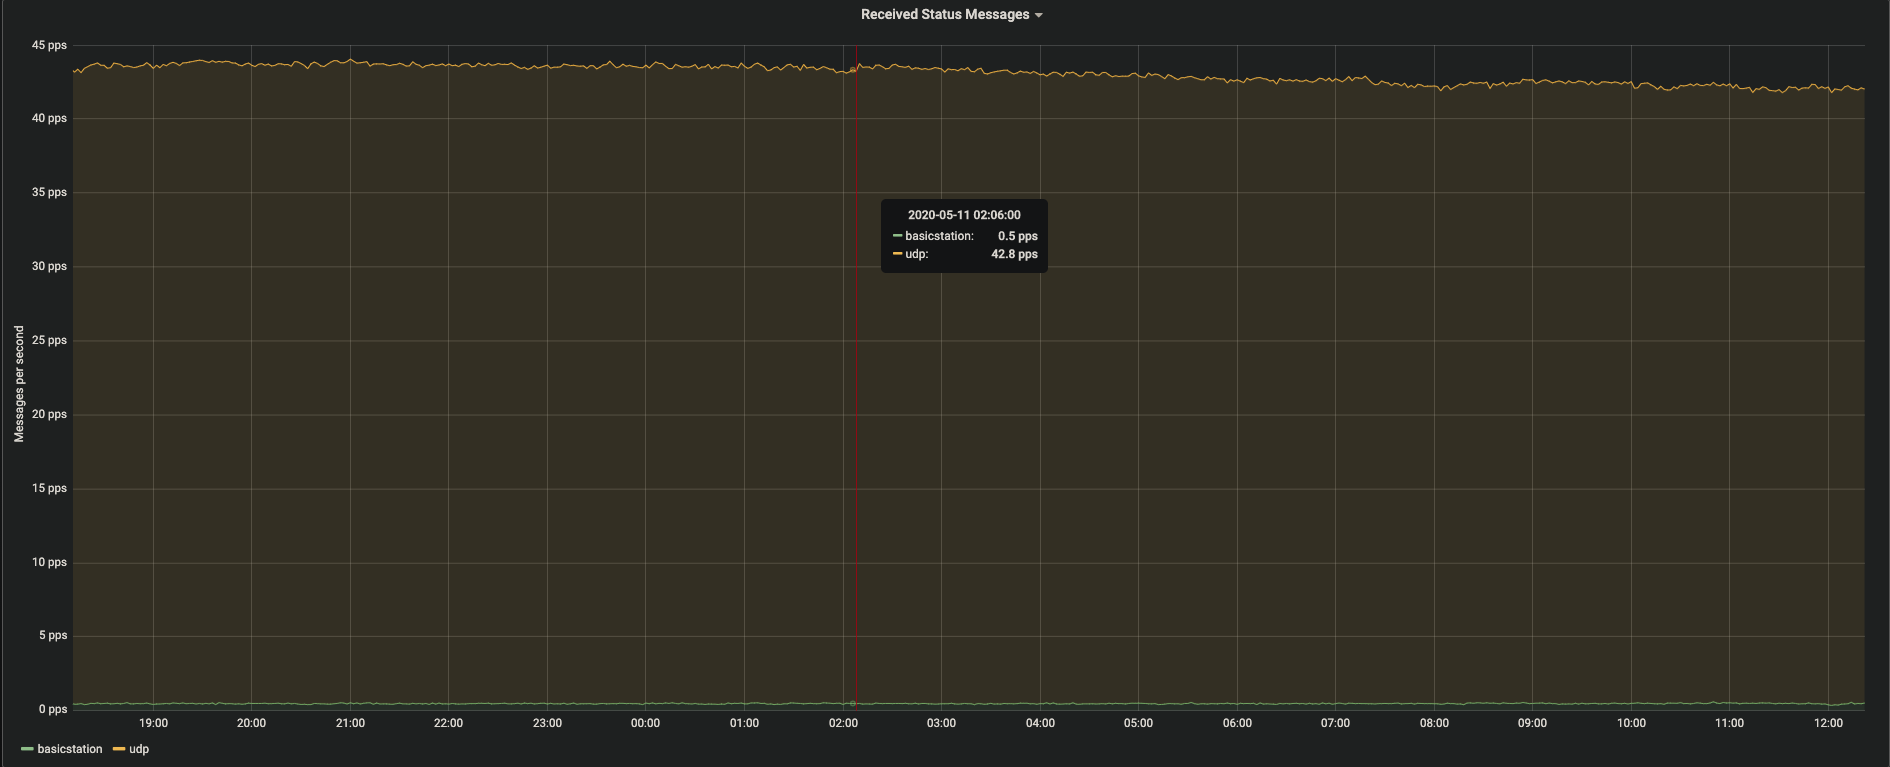Click the 12:00 time axis label
1890x767 pixels.
coord(1828,723)
